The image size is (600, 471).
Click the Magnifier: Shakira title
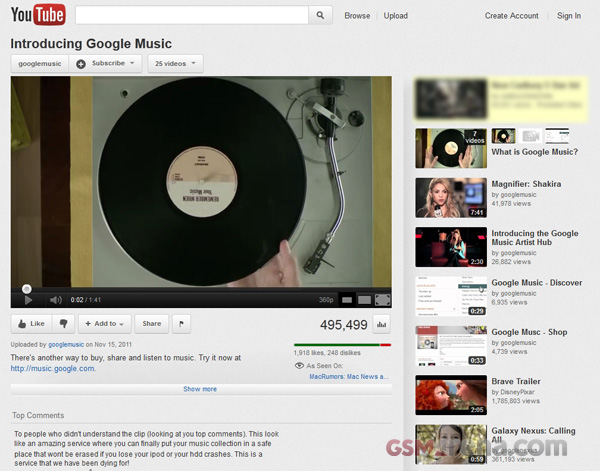(526, 184)
